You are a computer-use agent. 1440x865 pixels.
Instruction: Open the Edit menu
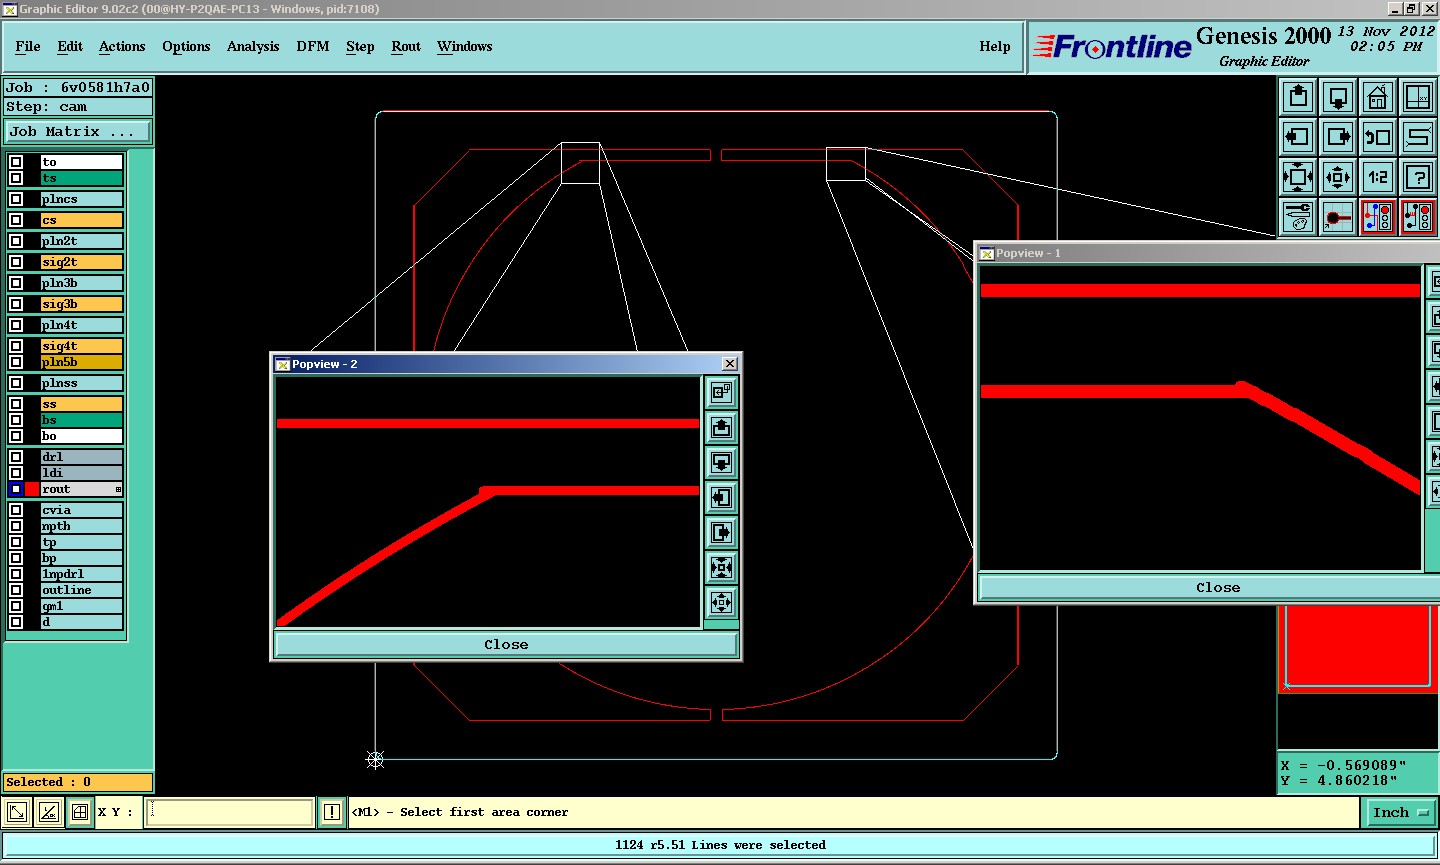click(70, 46)
